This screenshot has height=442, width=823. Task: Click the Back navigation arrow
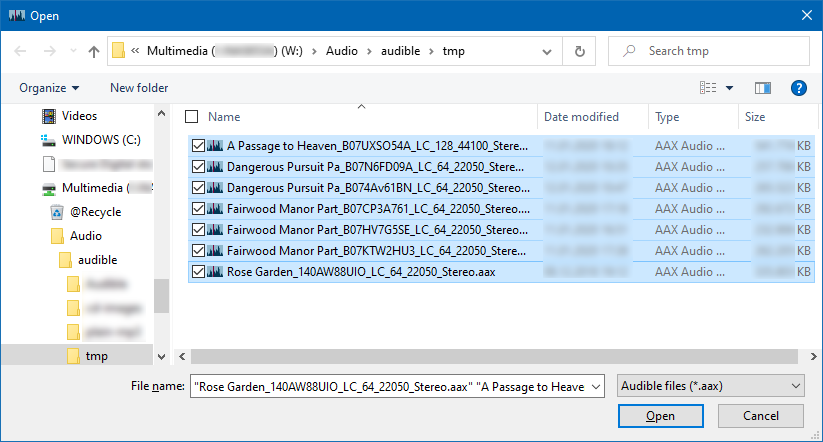[20, 51]
